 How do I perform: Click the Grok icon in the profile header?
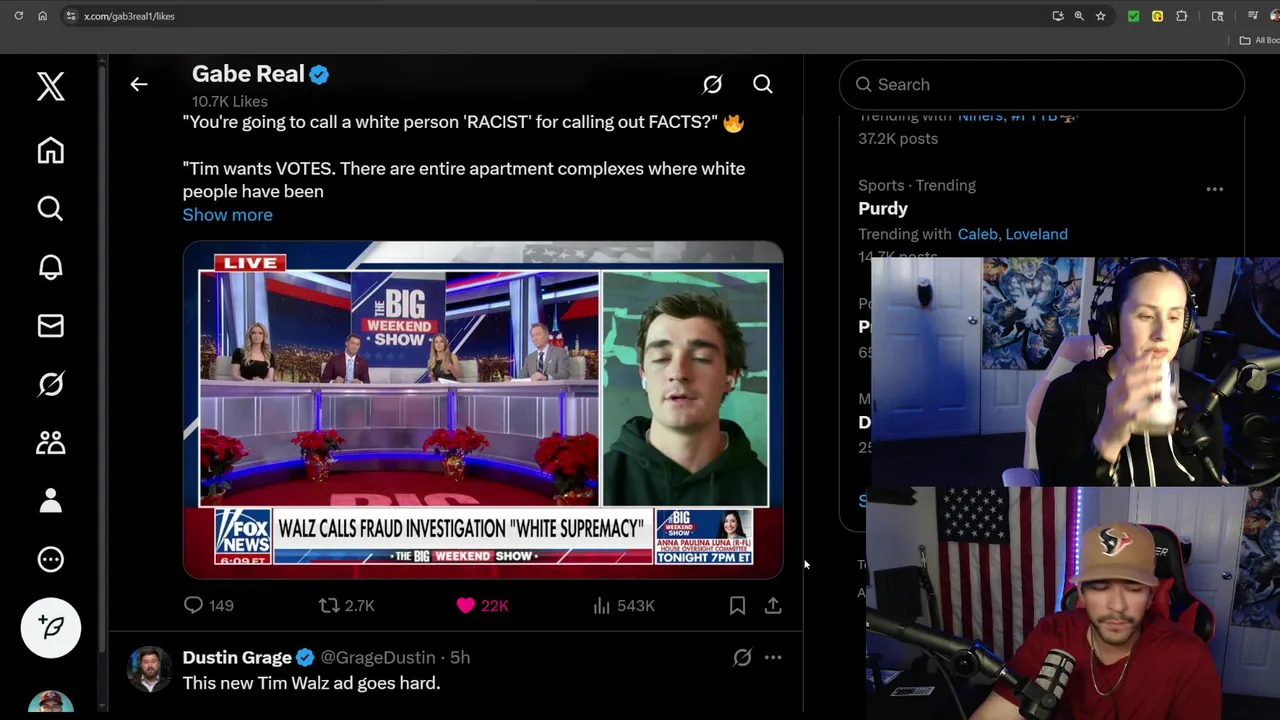tap(712, 85)
